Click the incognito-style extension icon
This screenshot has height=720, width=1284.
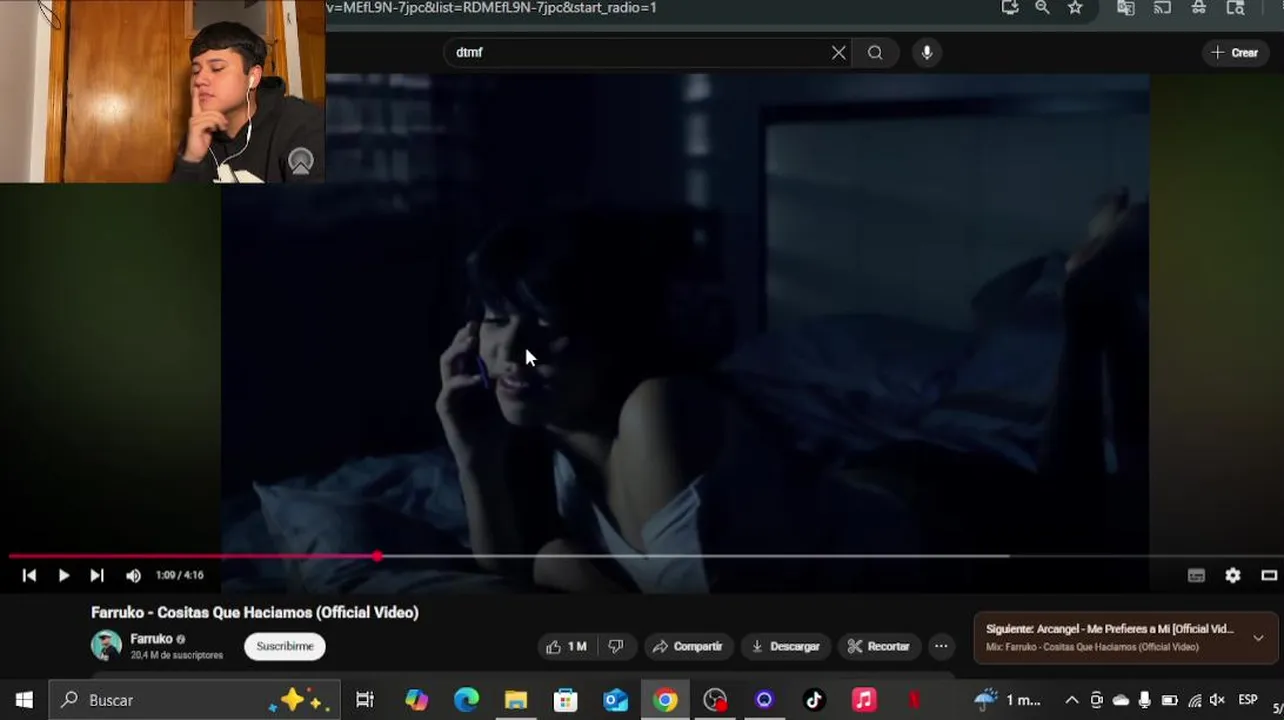(x=1199, y=8)
